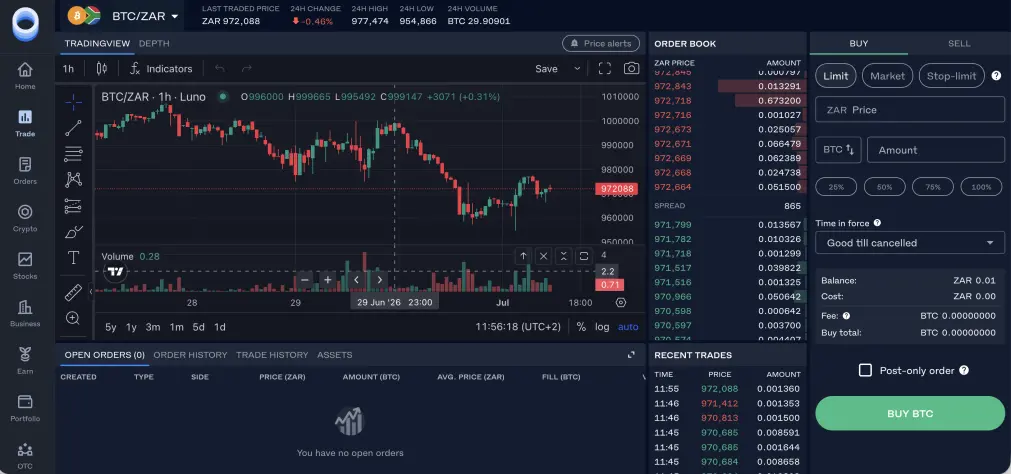Open the ORDER HISTORY tab
This screenshot has height=474, width=1011.
coord(190,355)
